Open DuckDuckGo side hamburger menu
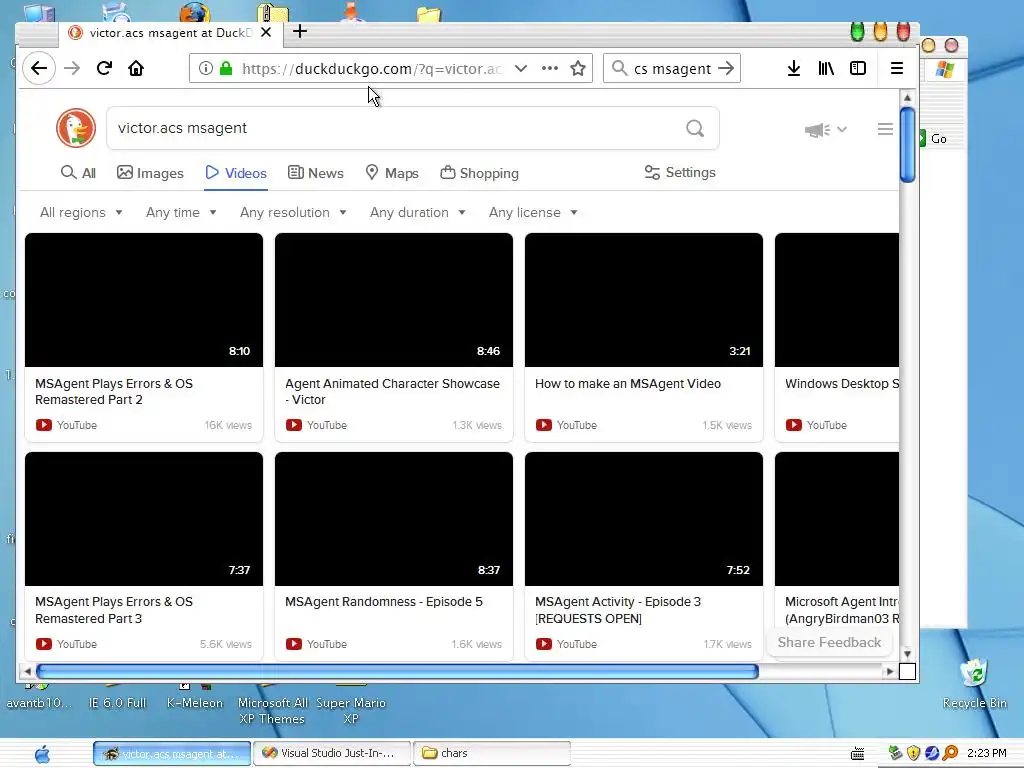 point(885,129)
